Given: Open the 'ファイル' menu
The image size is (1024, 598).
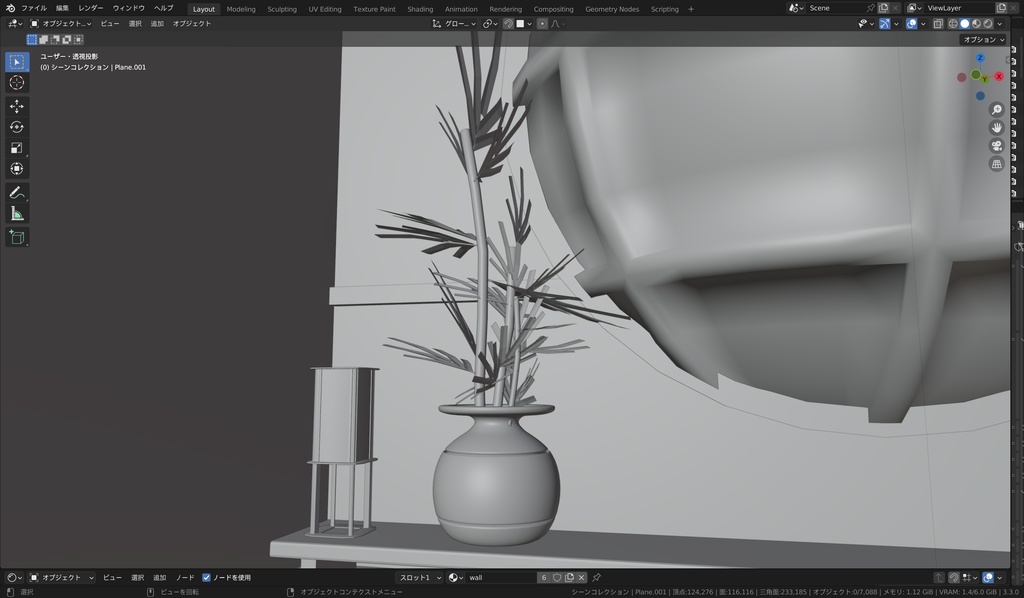Looking at the screenshot, I should tap(34, 8).
